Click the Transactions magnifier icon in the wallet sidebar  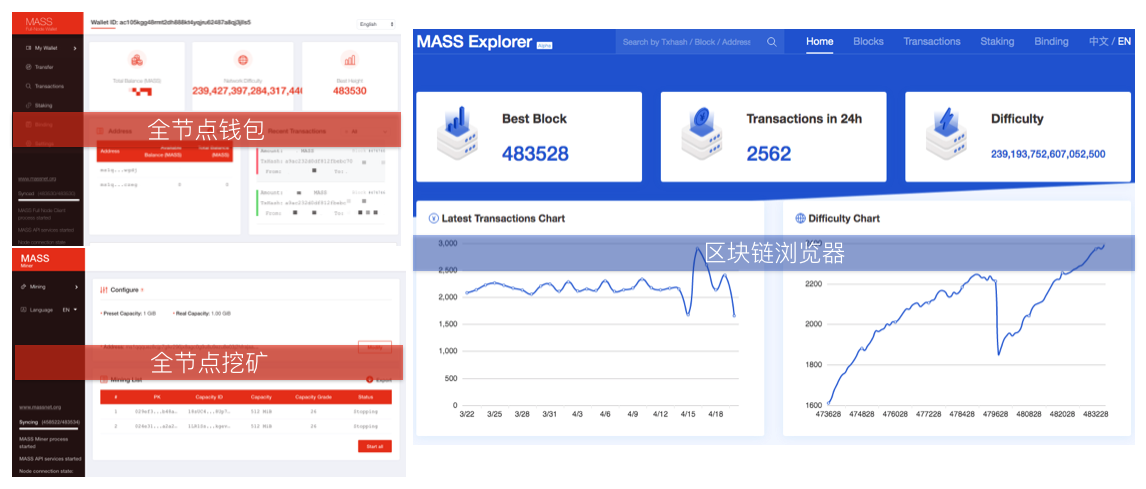[29, 86]
